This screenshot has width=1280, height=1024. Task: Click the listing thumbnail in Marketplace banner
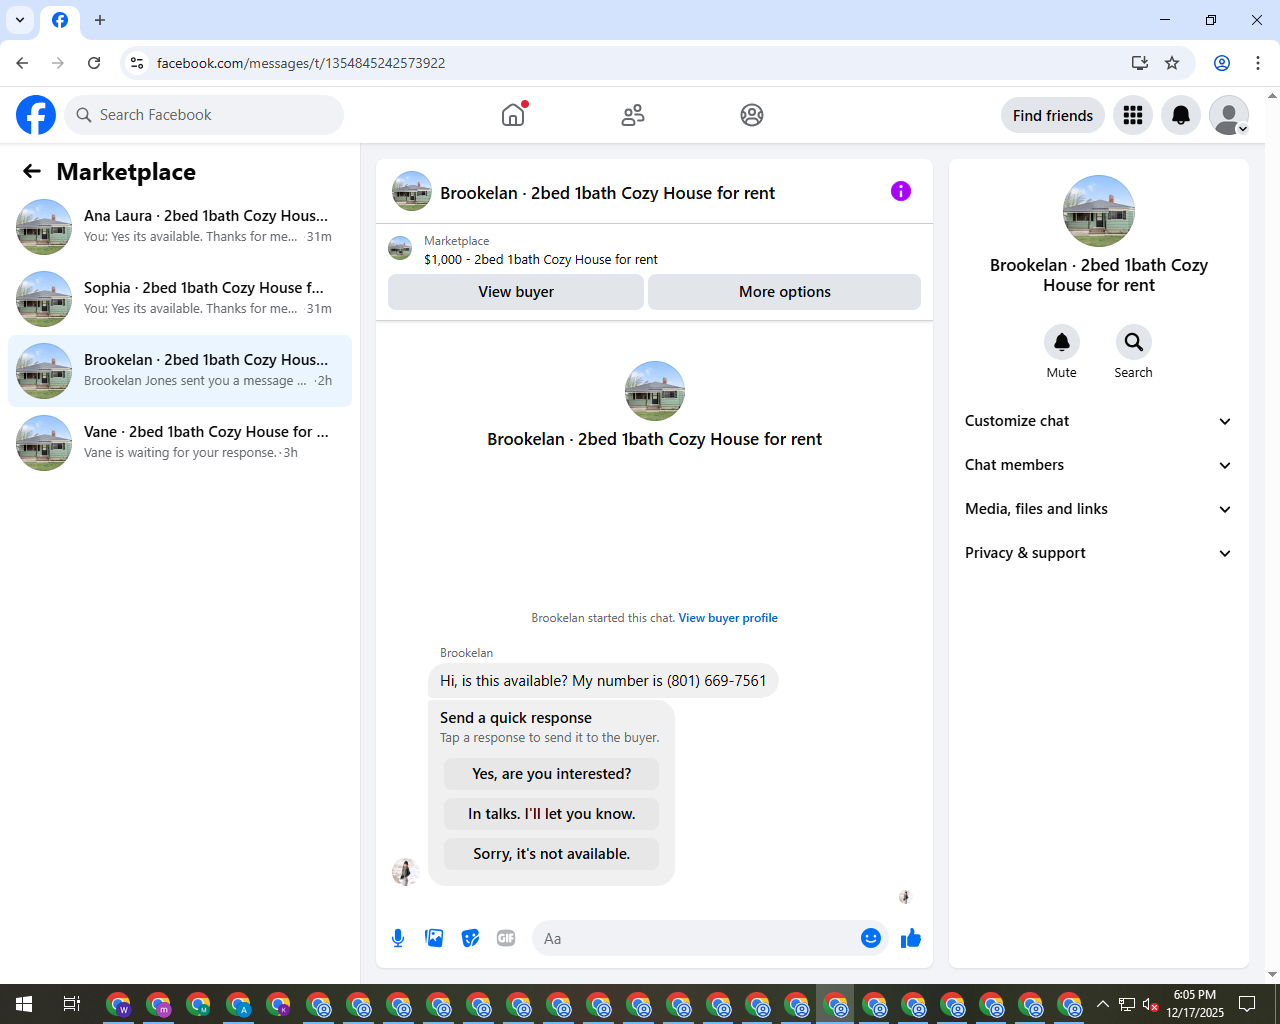[400, 248]
